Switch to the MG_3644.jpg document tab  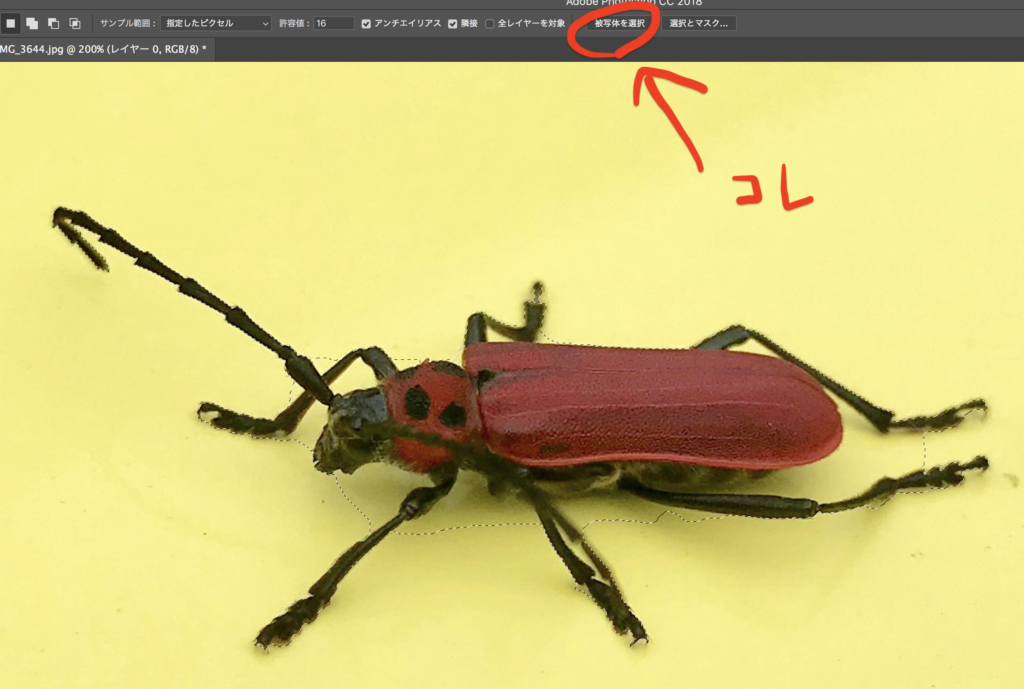click(103, 48)
